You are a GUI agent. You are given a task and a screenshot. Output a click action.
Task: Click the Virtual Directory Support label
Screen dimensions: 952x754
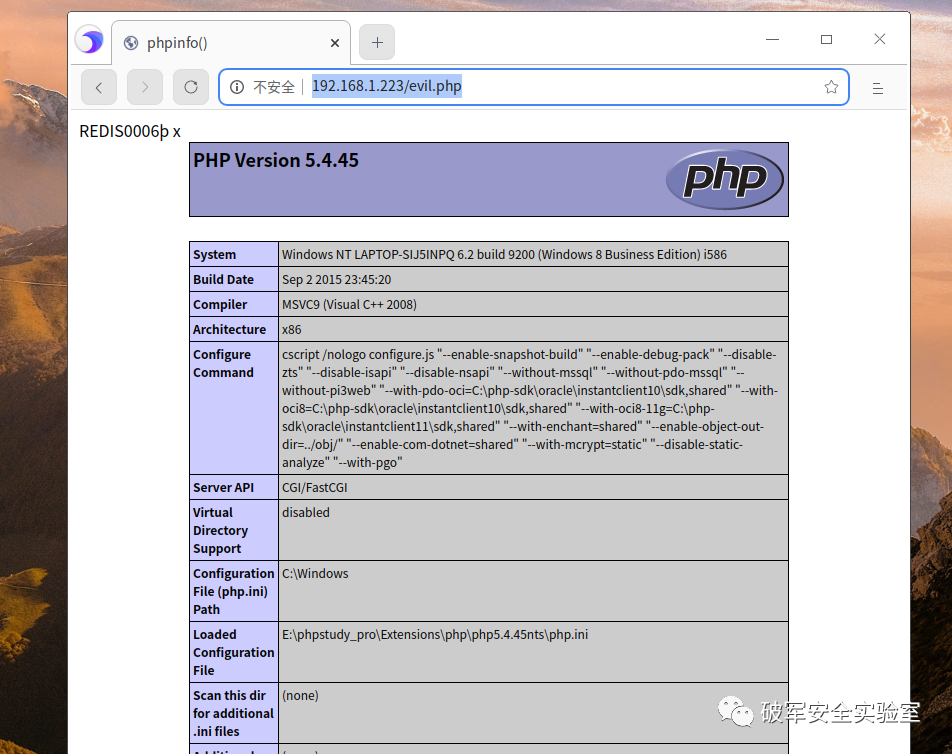(x=220, y=530)
